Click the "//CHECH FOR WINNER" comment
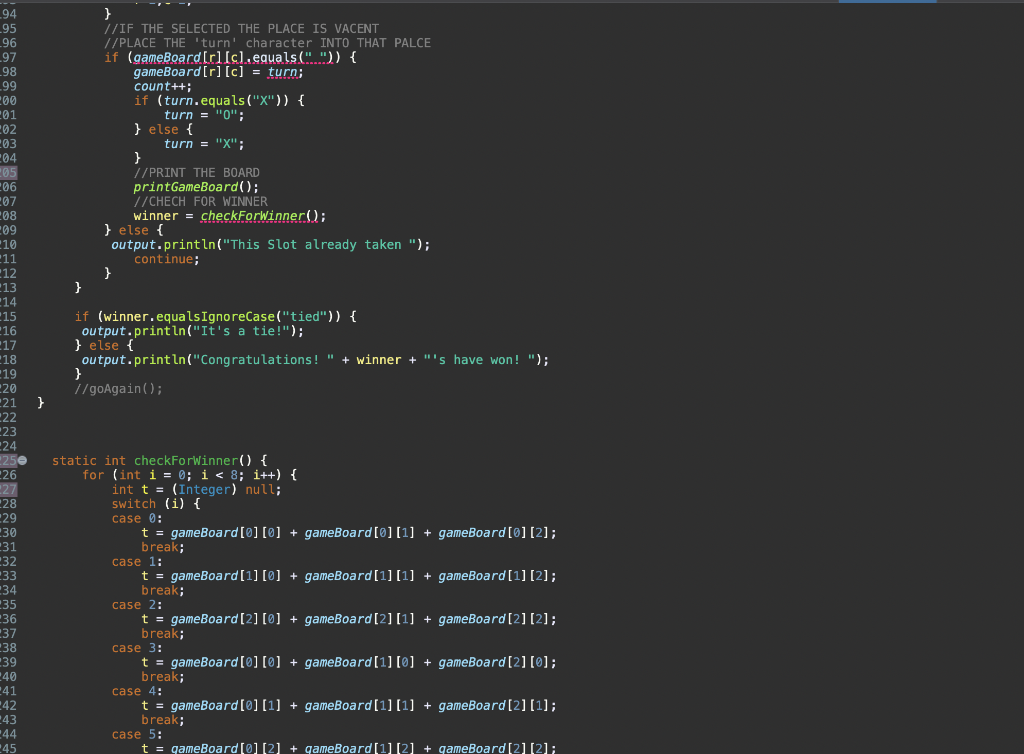This screenshot has width=1024, height=754. (x=200, y=201)
